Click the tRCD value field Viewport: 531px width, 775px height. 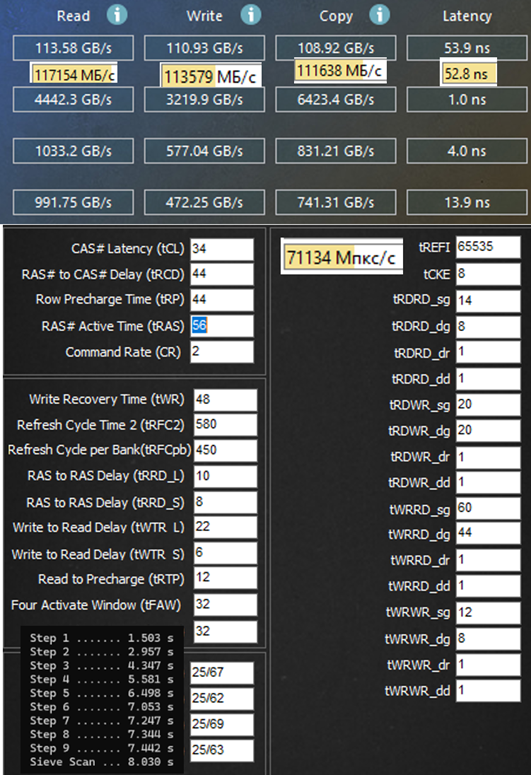222,274
